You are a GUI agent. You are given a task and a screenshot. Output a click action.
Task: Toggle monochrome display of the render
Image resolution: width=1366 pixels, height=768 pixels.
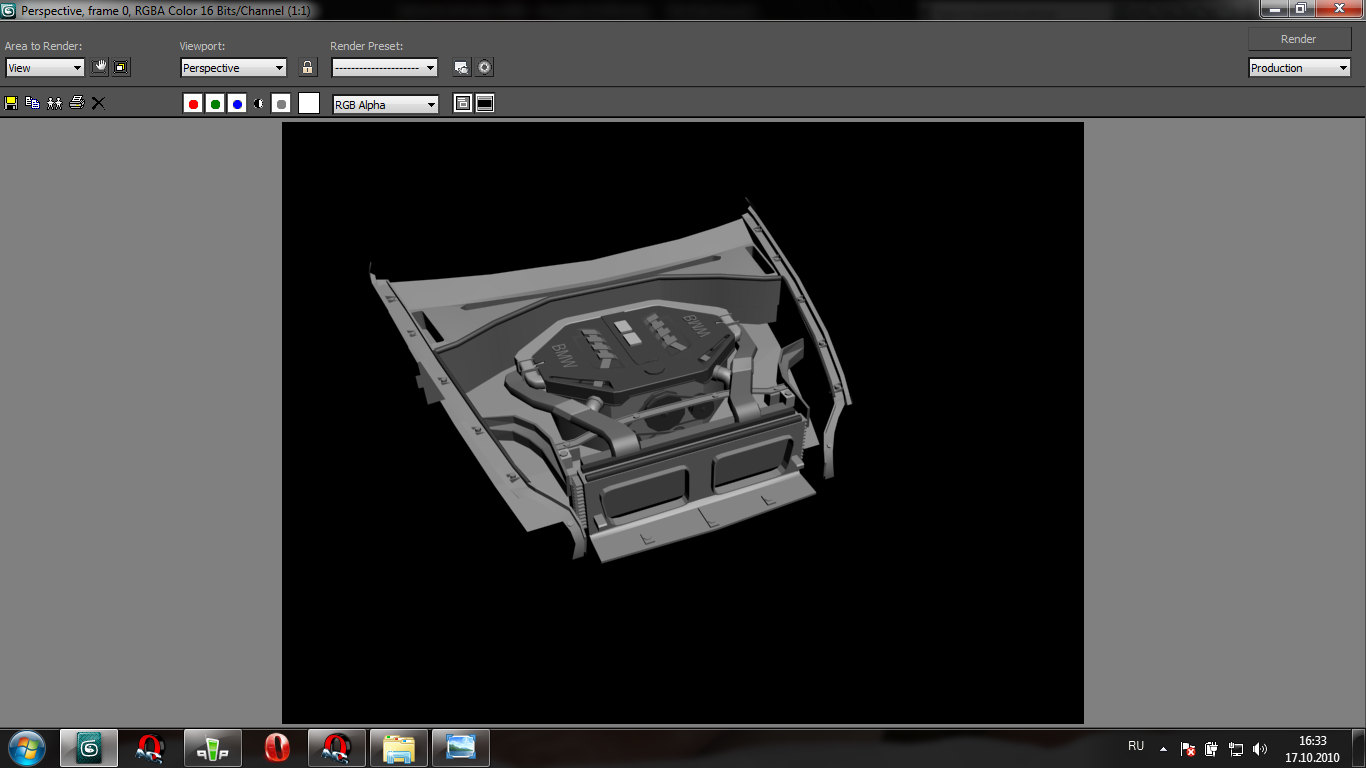[281, 104]
